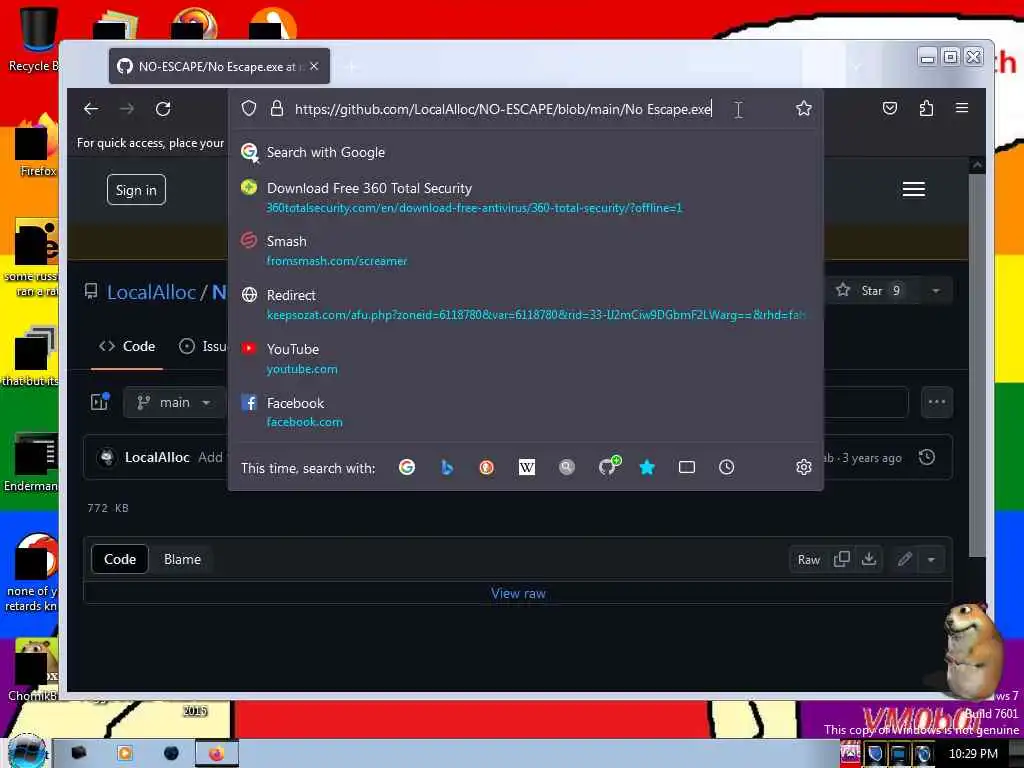
Task: Close the NO-ESCAPE browser tab
Action: tap(314, 66)
